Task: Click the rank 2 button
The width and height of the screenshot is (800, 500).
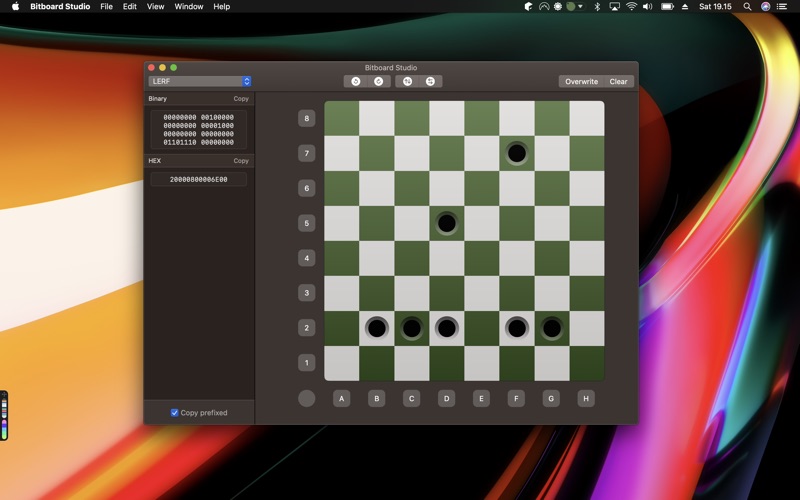Action: coord(307,328)
